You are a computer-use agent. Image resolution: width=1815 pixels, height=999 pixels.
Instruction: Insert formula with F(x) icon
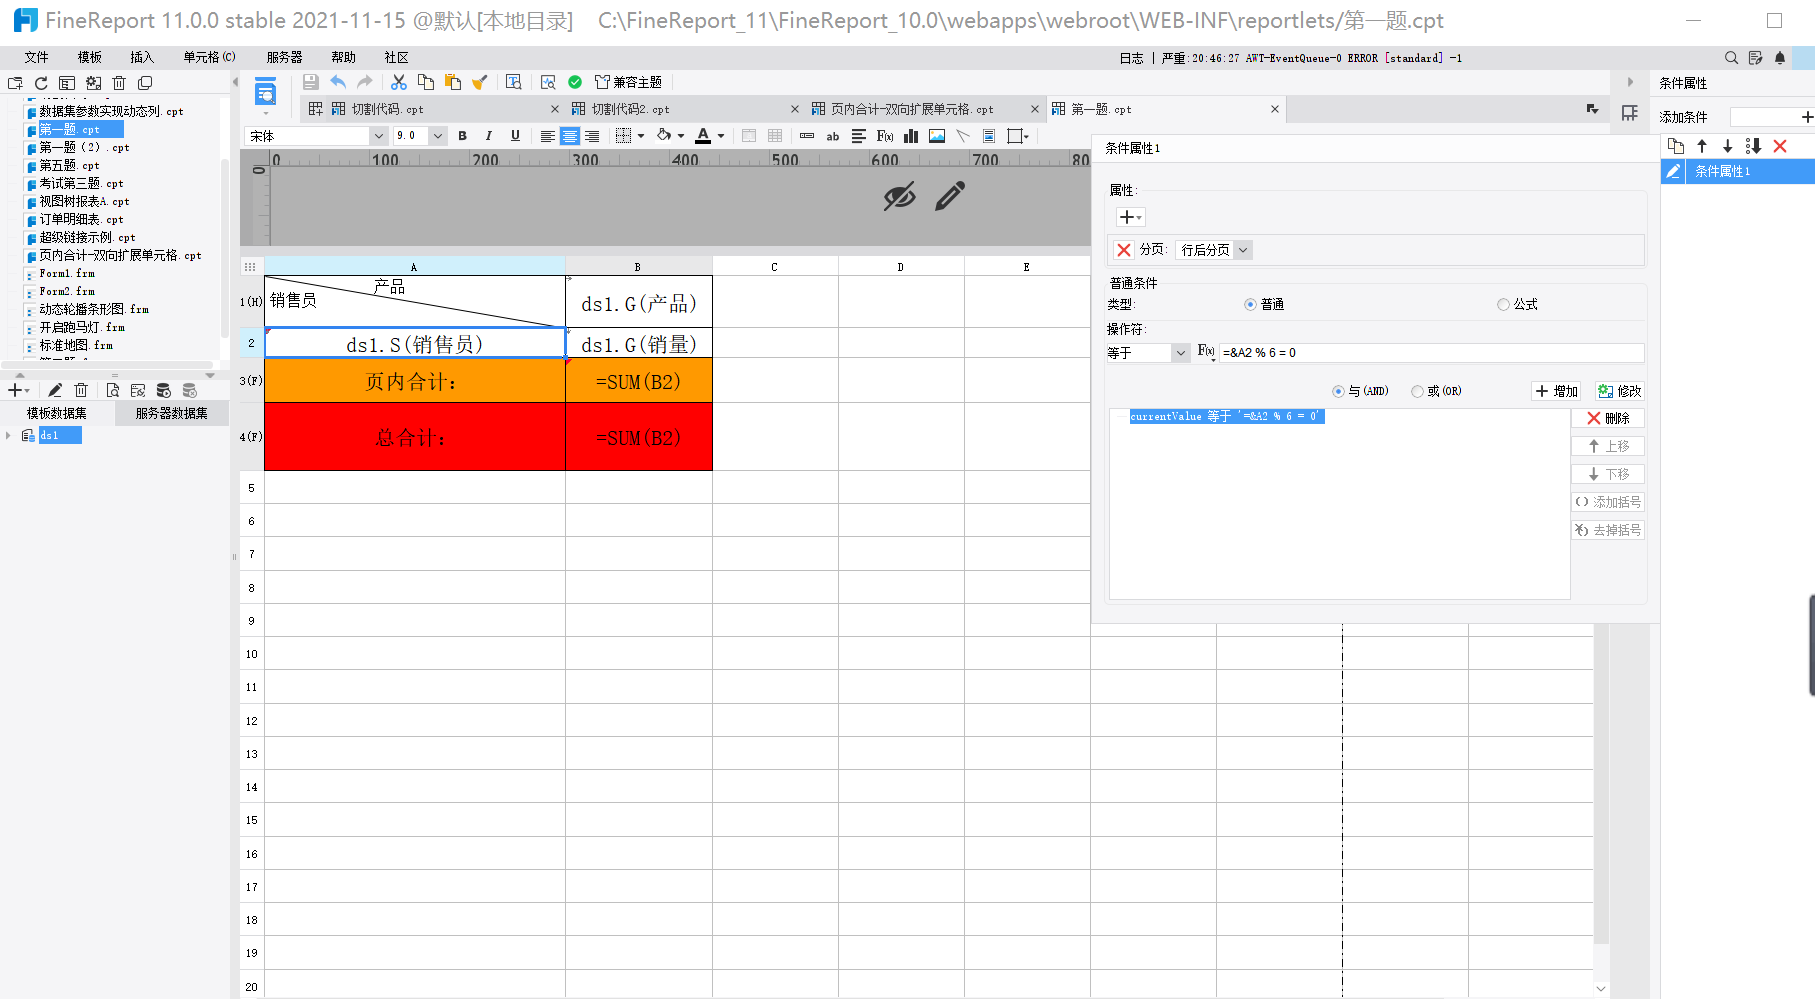coord(885,136)
